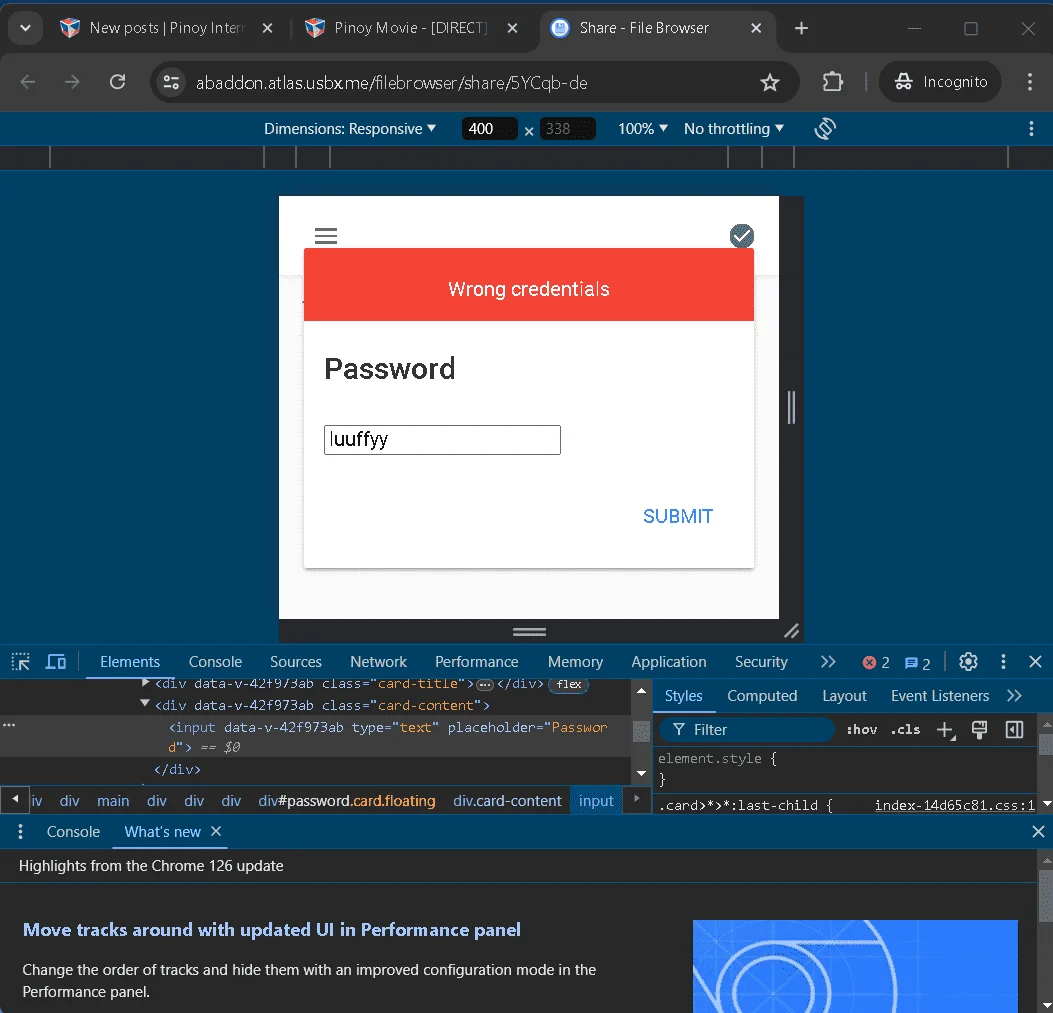This screenshot has width=1053, height=1013.
Task: Switch to Event Listeners tab
Action: pos(940,696)
